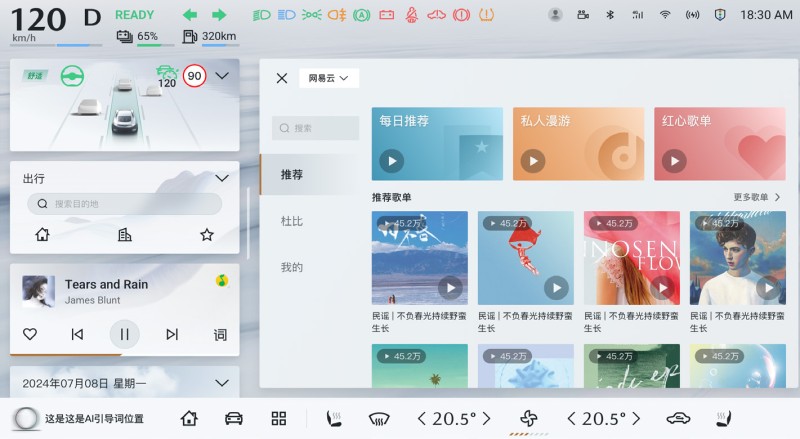This screenshot has width=800, height=439.
Task: Decrease left temperature with left arrow
Action: [421, 419]
